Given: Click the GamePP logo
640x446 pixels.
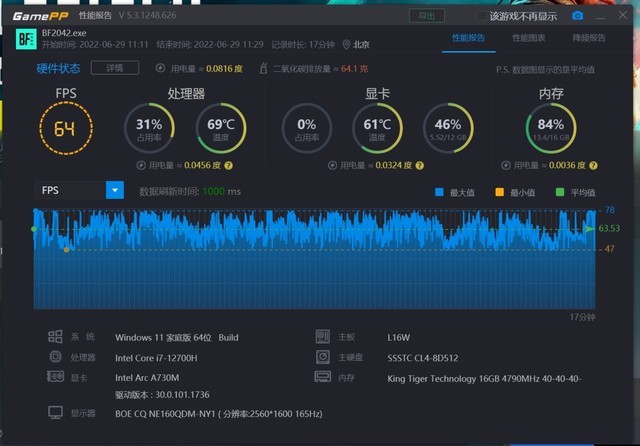Looking at the screenshot, I should click(41, 16).
